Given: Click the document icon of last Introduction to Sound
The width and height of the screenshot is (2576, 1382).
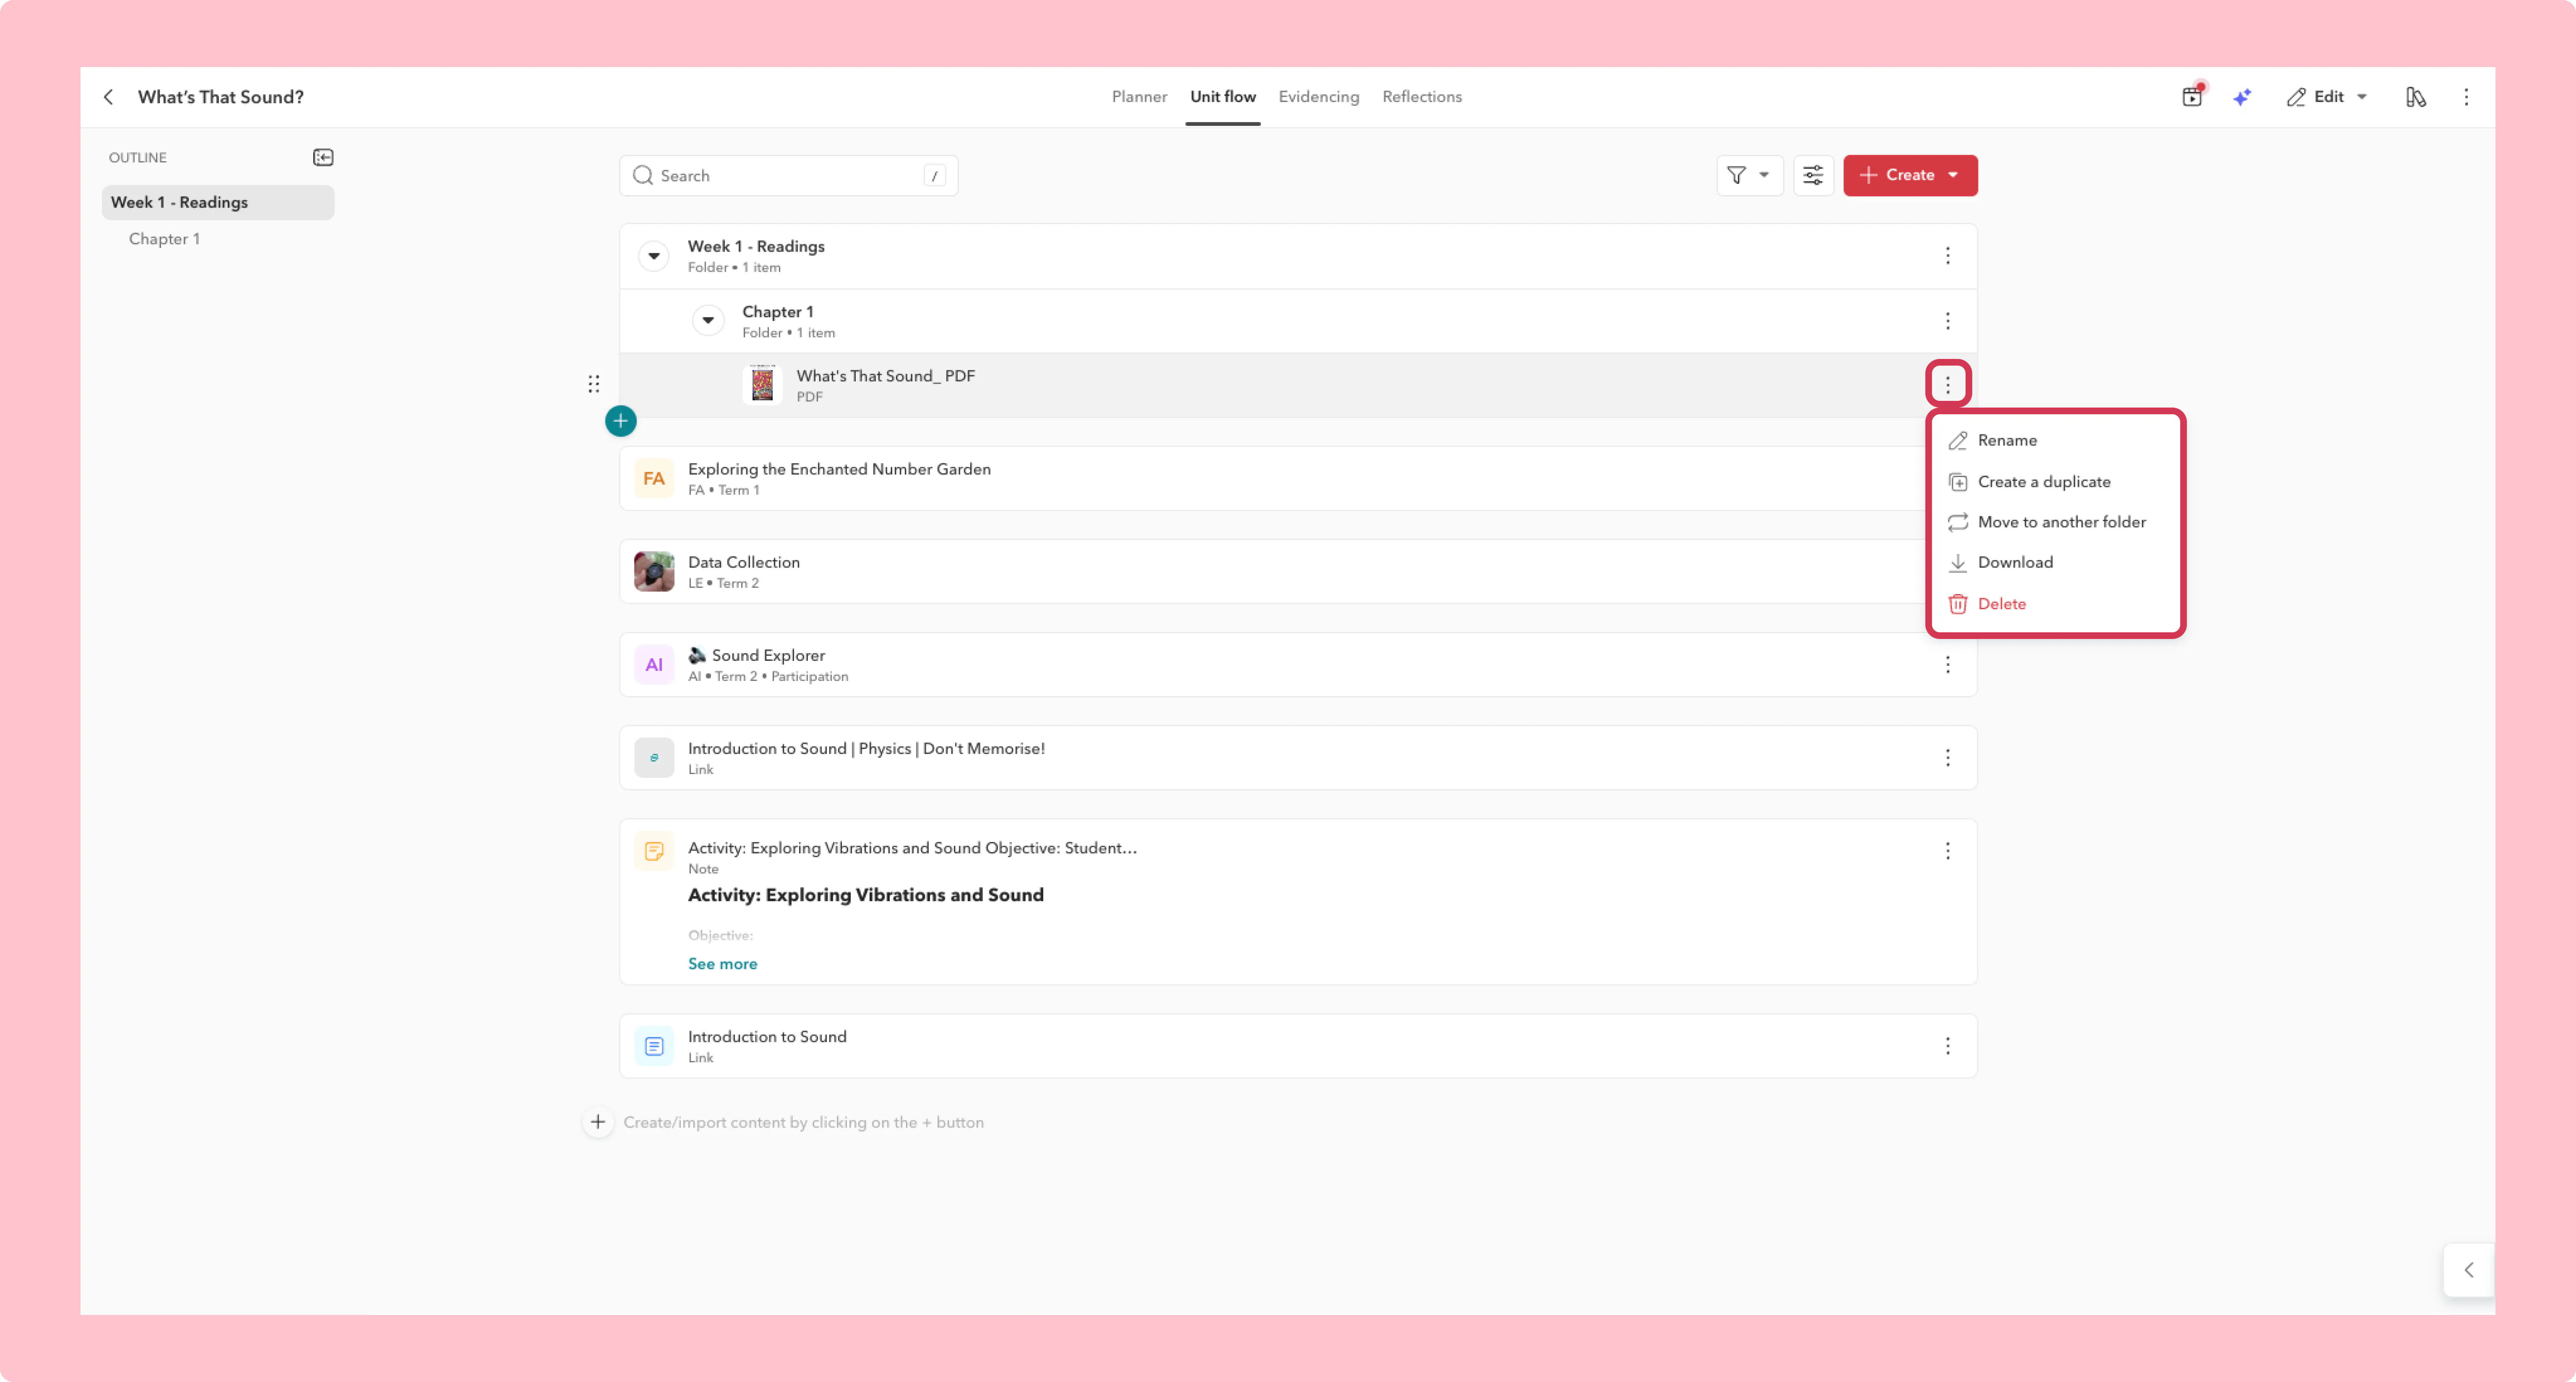Looking at the screenshot, I should click(x=654, y=1046).
